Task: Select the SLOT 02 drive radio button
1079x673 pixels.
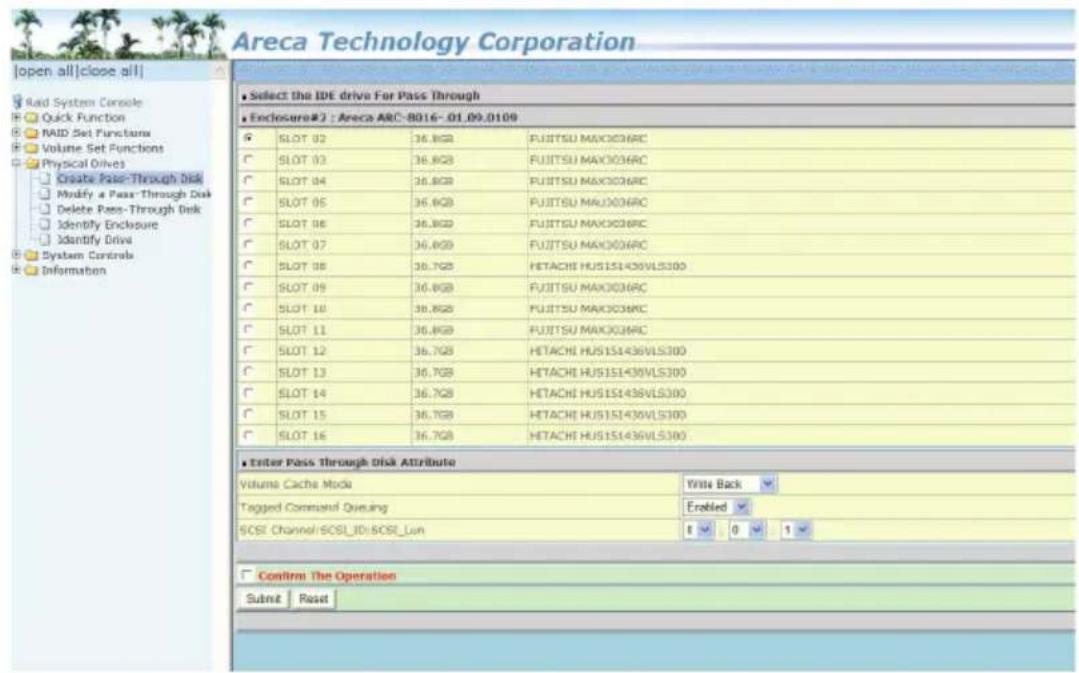Action: pos(248,138)
